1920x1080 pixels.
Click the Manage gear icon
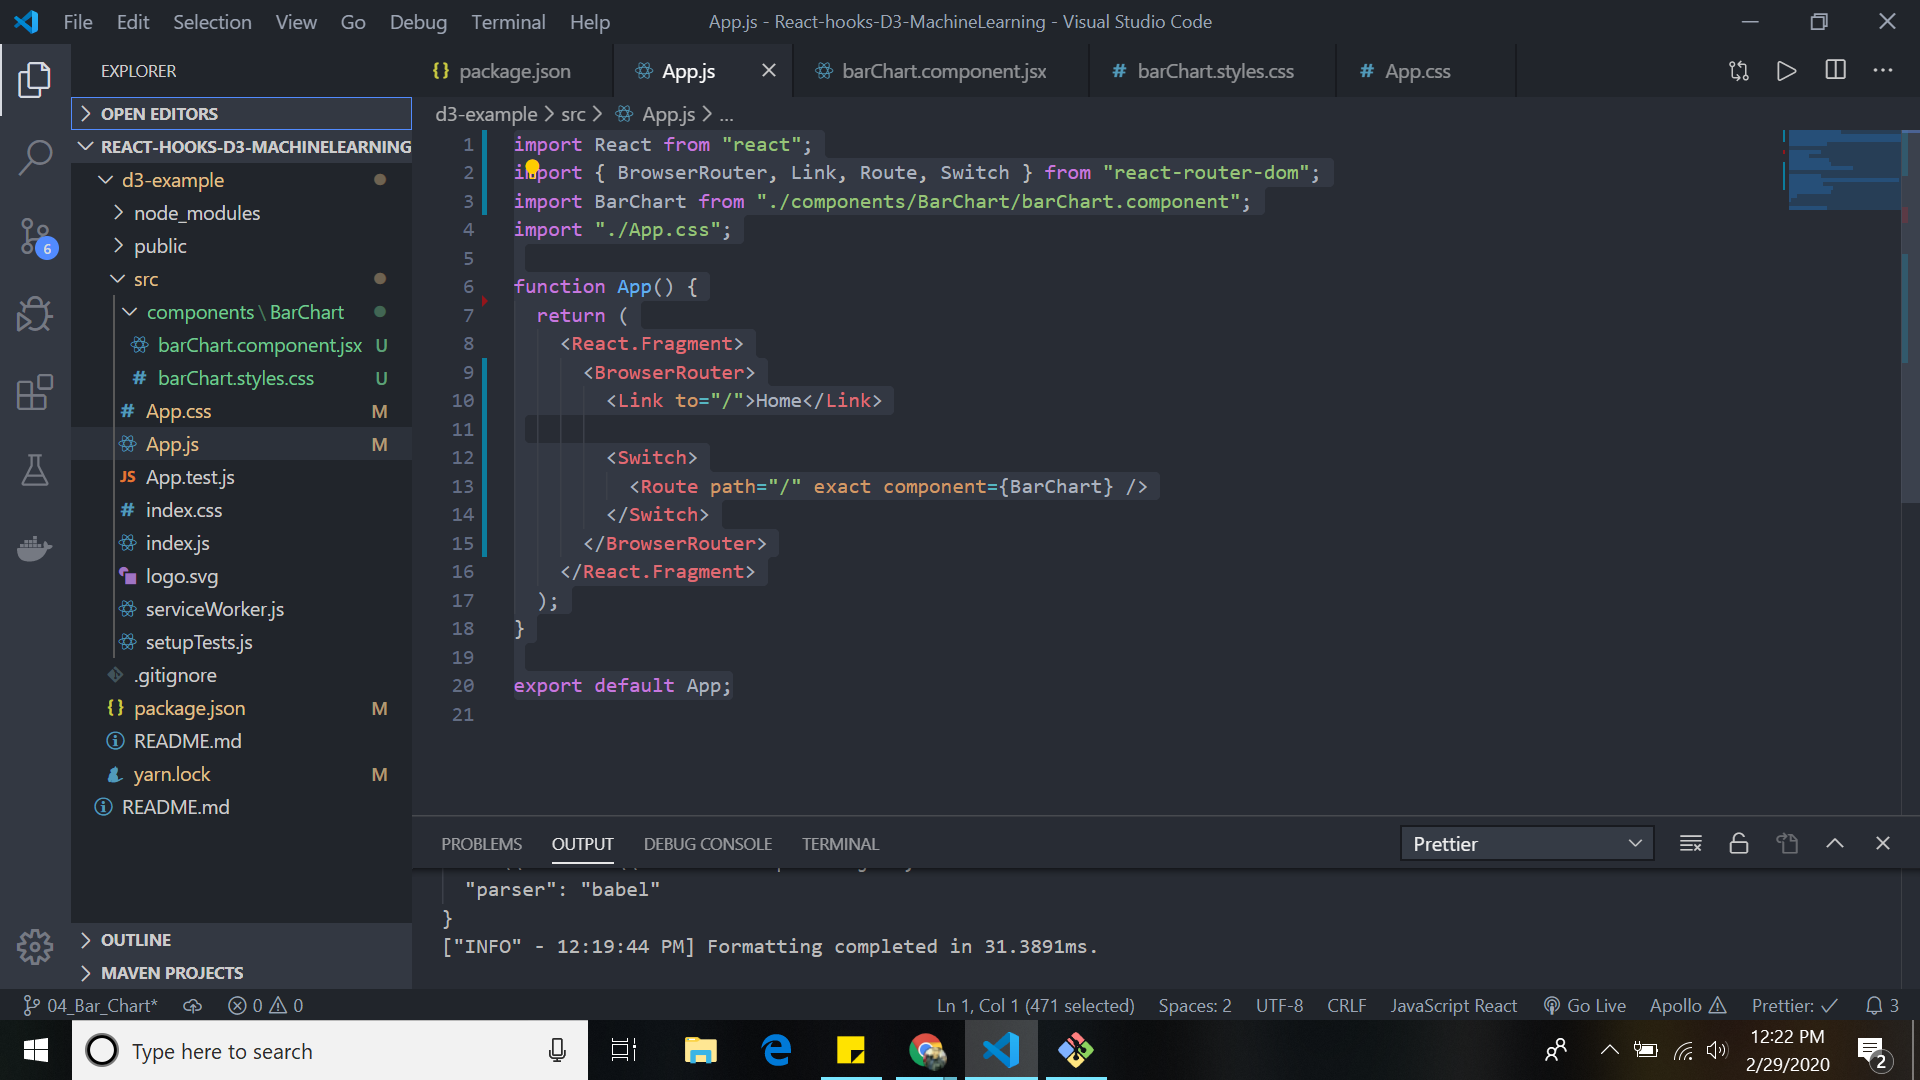coord(36,946)
